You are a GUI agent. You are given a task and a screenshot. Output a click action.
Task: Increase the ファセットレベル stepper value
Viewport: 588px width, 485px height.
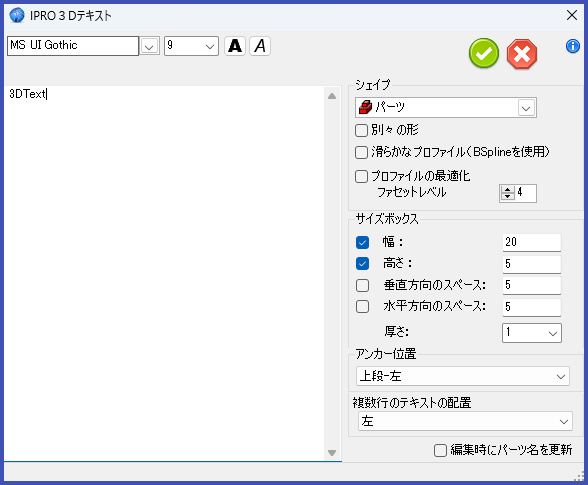pos(507,190)
